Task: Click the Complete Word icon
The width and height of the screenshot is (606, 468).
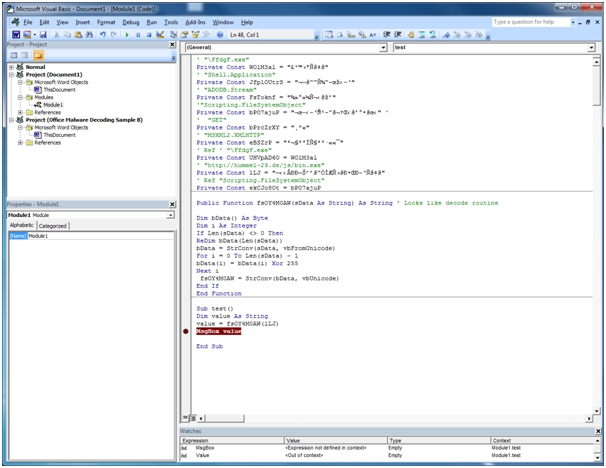Action: click(x=373, y=35)
